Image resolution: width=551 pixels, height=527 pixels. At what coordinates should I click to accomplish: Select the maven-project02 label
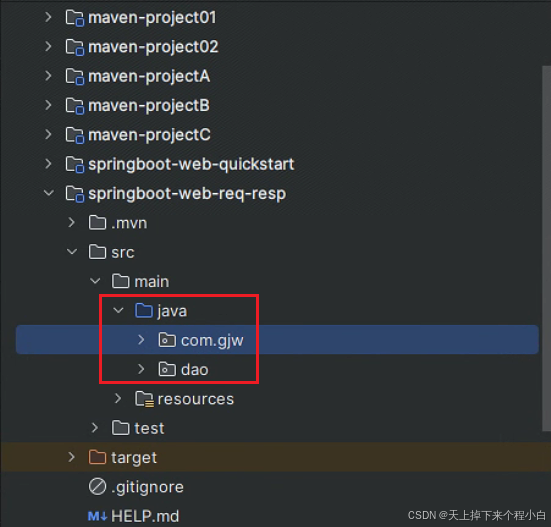[153, 47]
